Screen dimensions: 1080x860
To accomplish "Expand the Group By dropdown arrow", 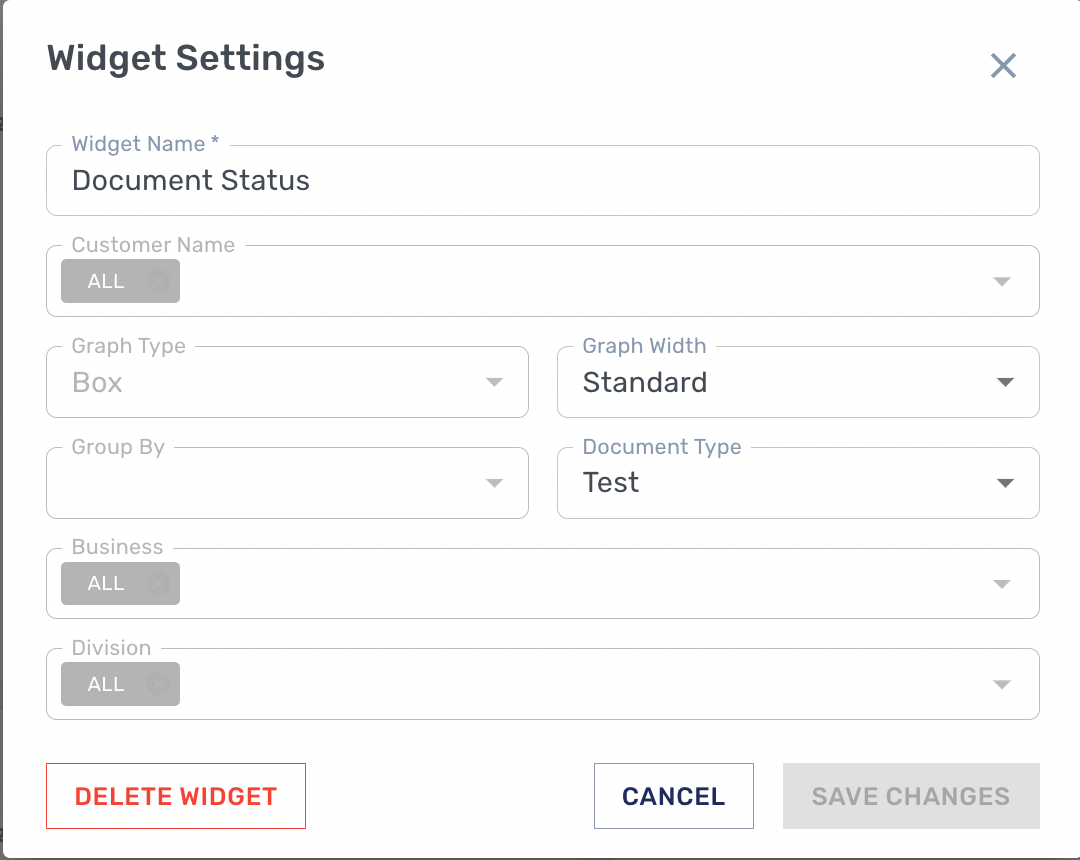I will pos(493,484).
